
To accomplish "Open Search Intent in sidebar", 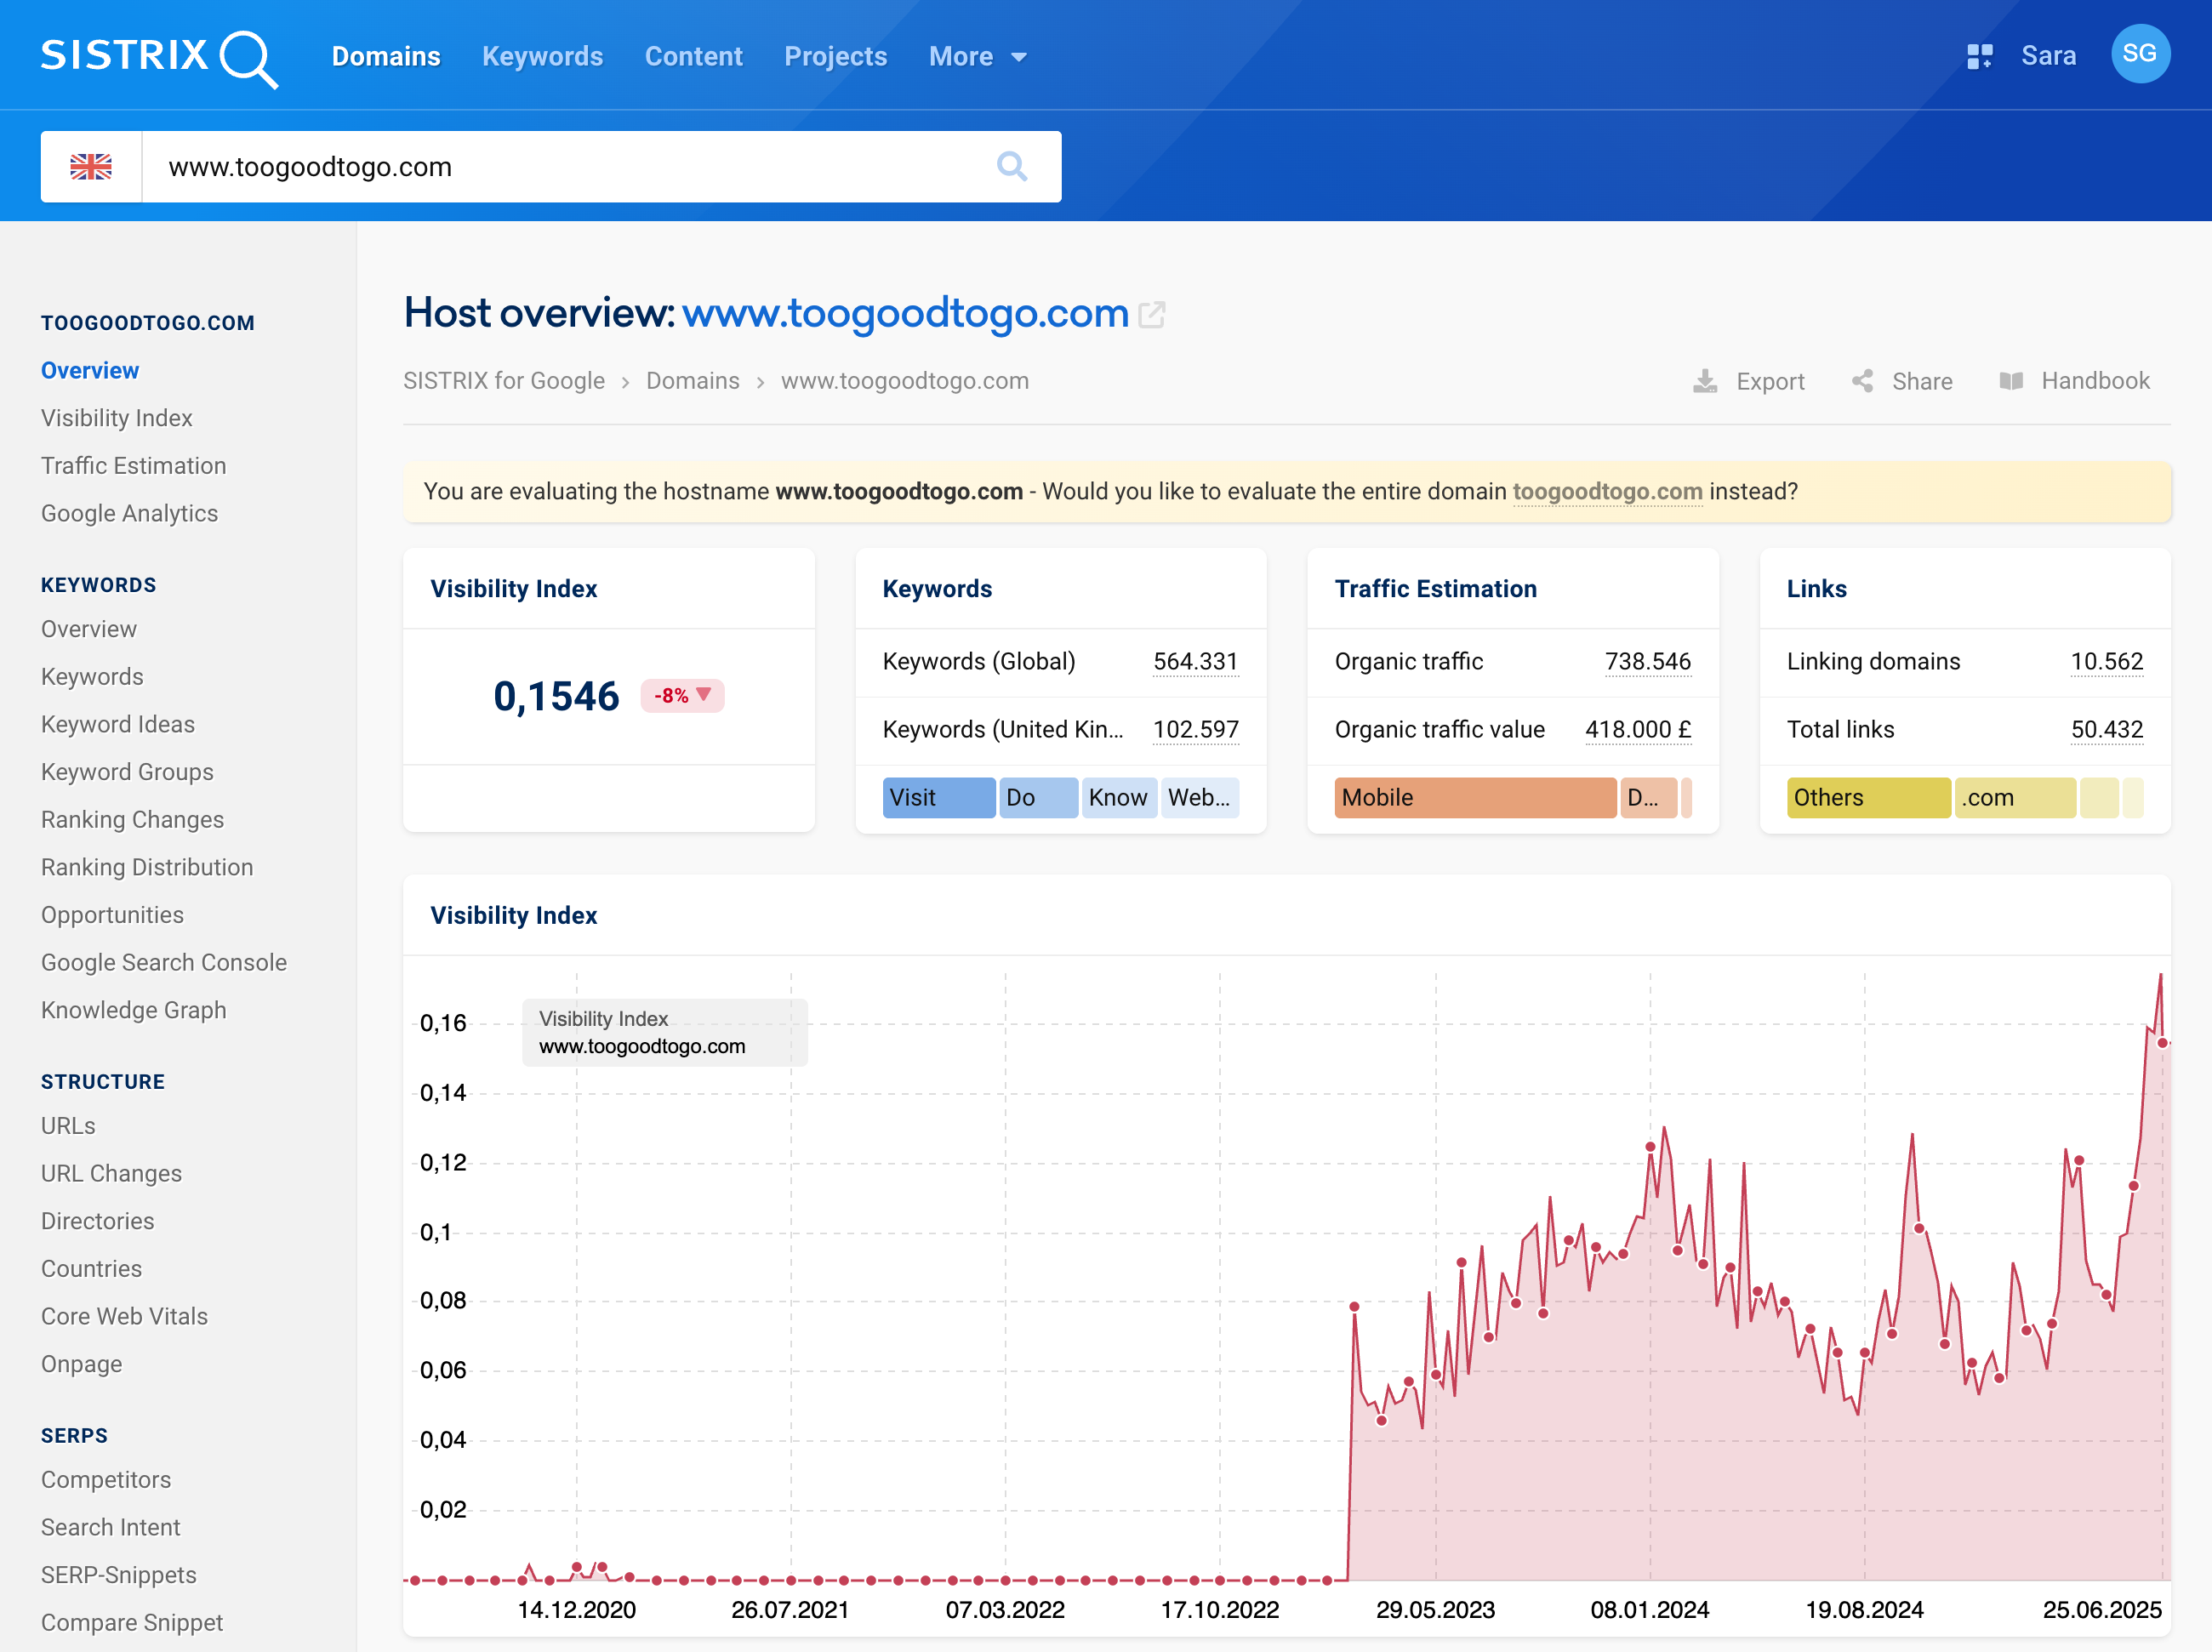I will (x=111, y=1527).
